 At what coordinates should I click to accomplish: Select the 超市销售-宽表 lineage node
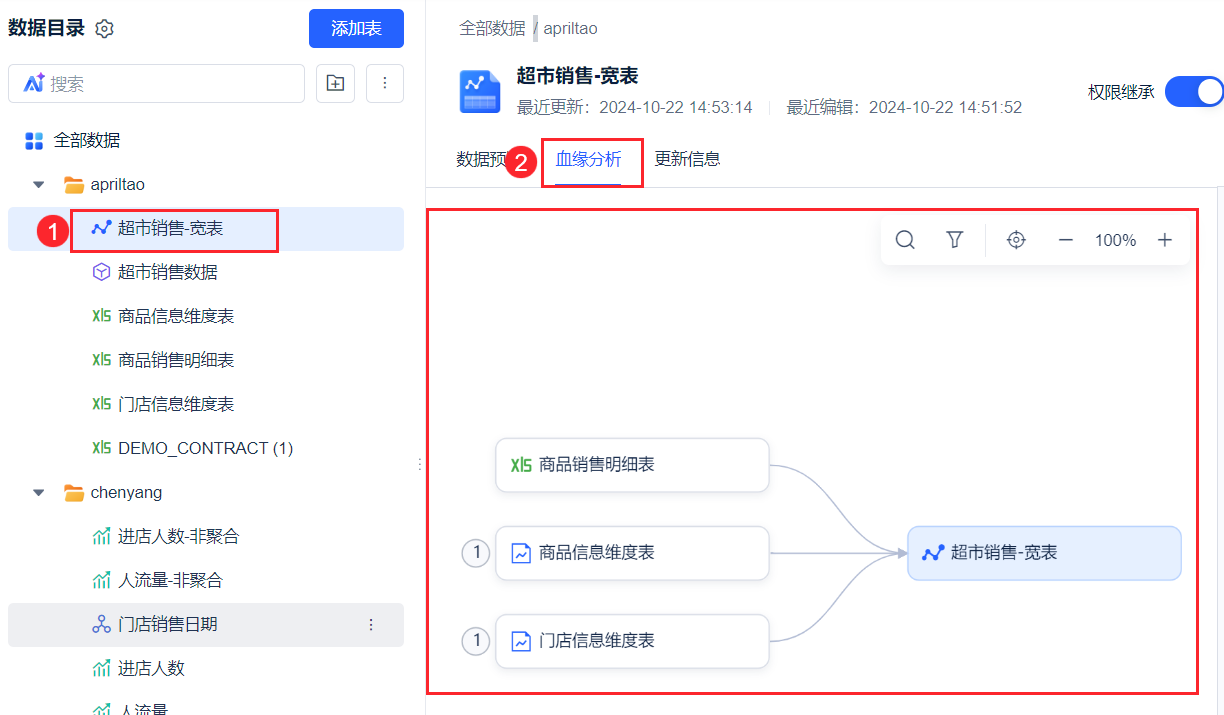(1044, 553)
